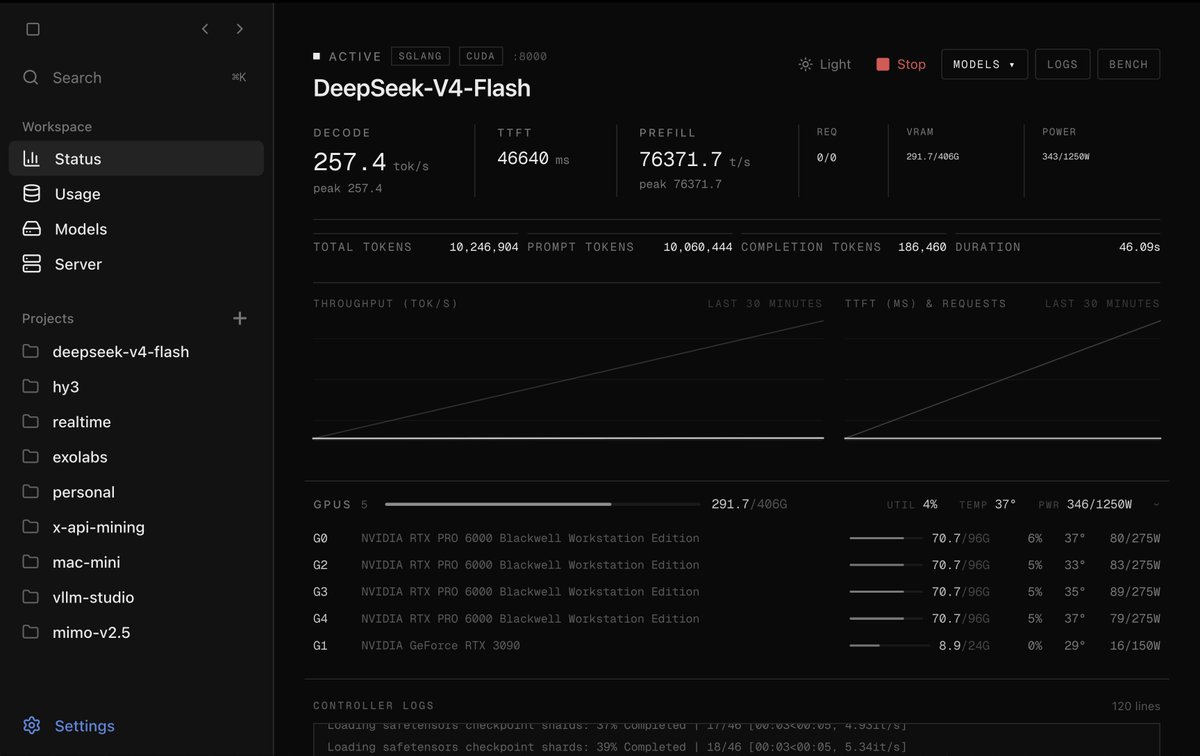Image resolution: width=1200 pixels, height=756 pixels.
Task: Select the G2 GPU row name
Action: pyautogui.click(x=530, y=565)
